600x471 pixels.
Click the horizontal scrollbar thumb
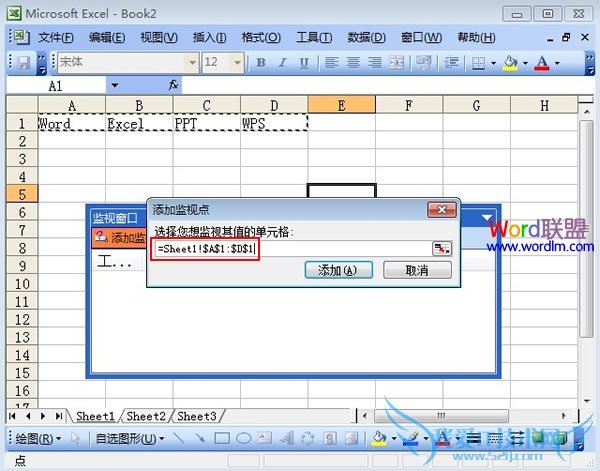click(441, 416)
